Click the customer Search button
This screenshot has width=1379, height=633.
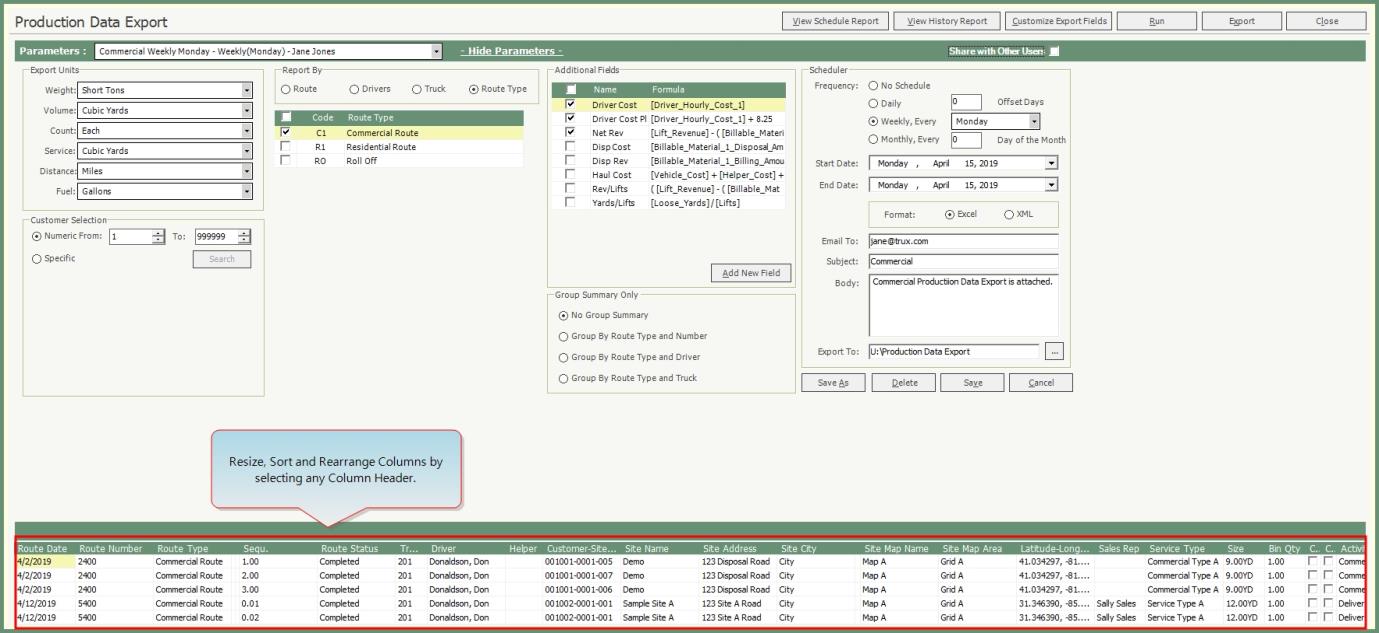tap(222, 259)
